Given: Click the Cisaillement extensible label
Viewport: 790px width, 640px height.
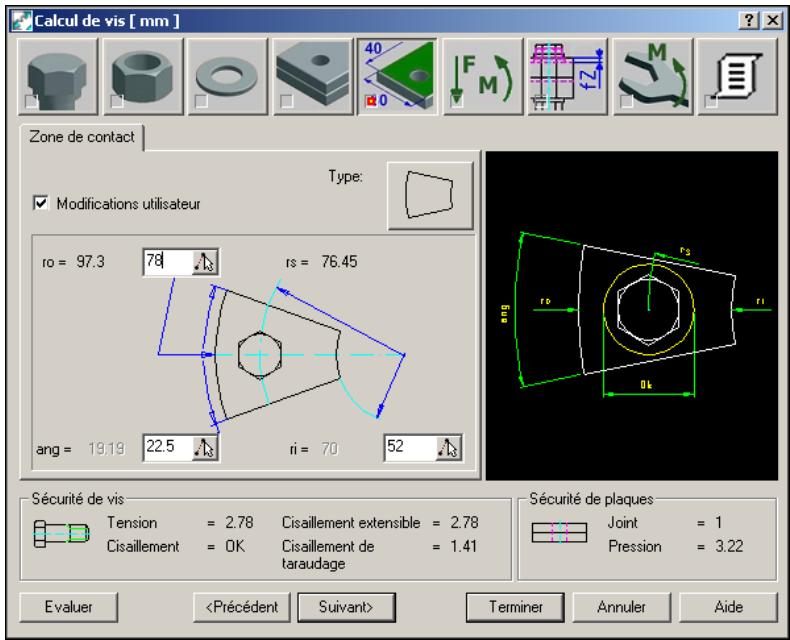Looking at the screenshot, I should pyautogui.click(x=351, y=523).
